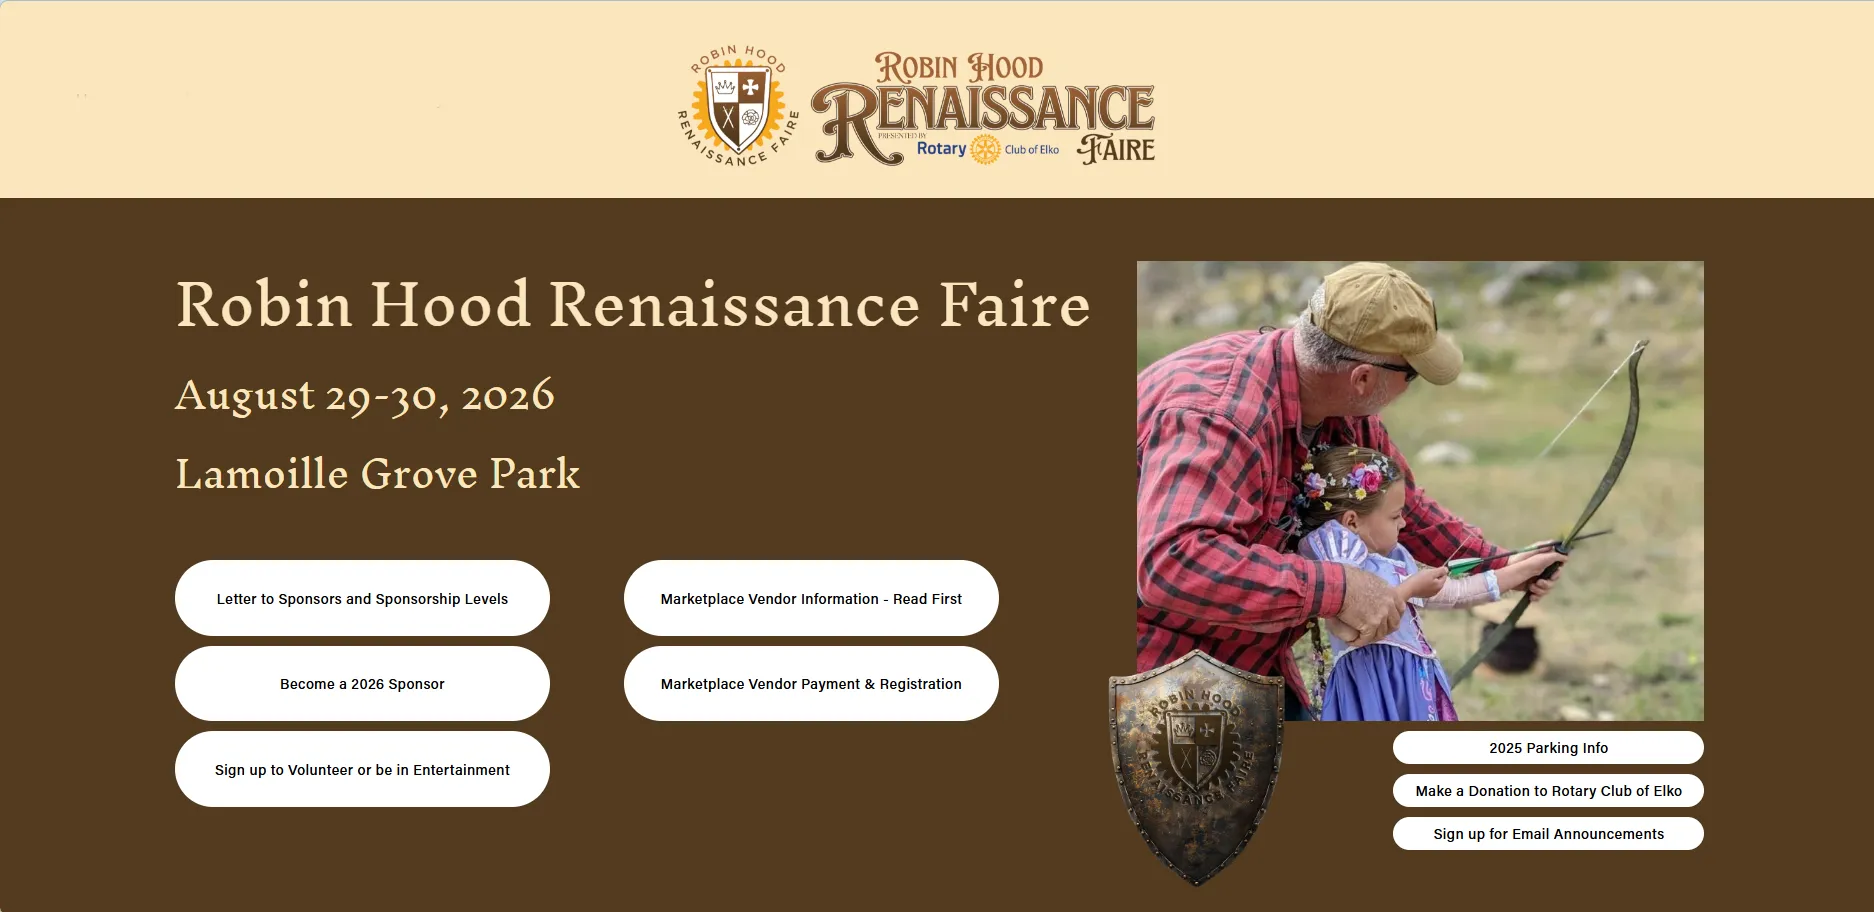Click the Lamoille Grove Park location text
The image size is (1874, 912).
378,474
